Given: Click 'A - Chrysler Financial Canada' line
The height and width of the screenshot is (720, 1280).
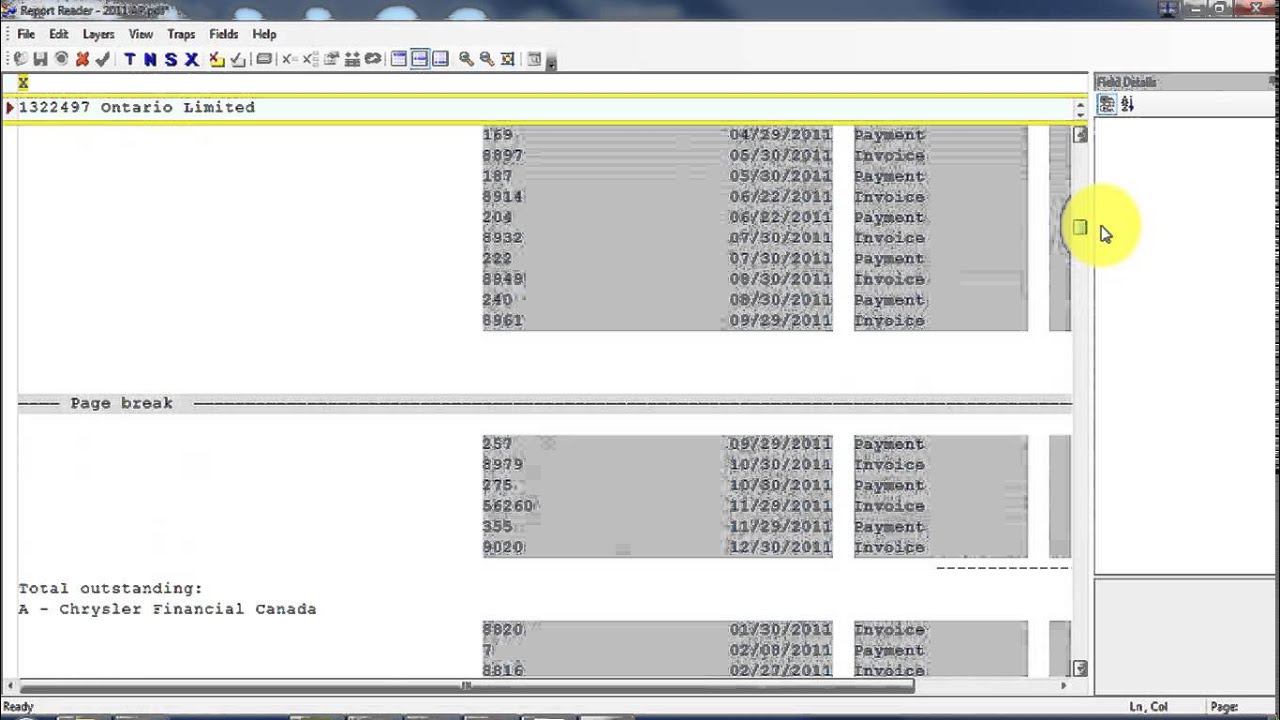Looking at the screenshot, I should click(x=167, y=609).
